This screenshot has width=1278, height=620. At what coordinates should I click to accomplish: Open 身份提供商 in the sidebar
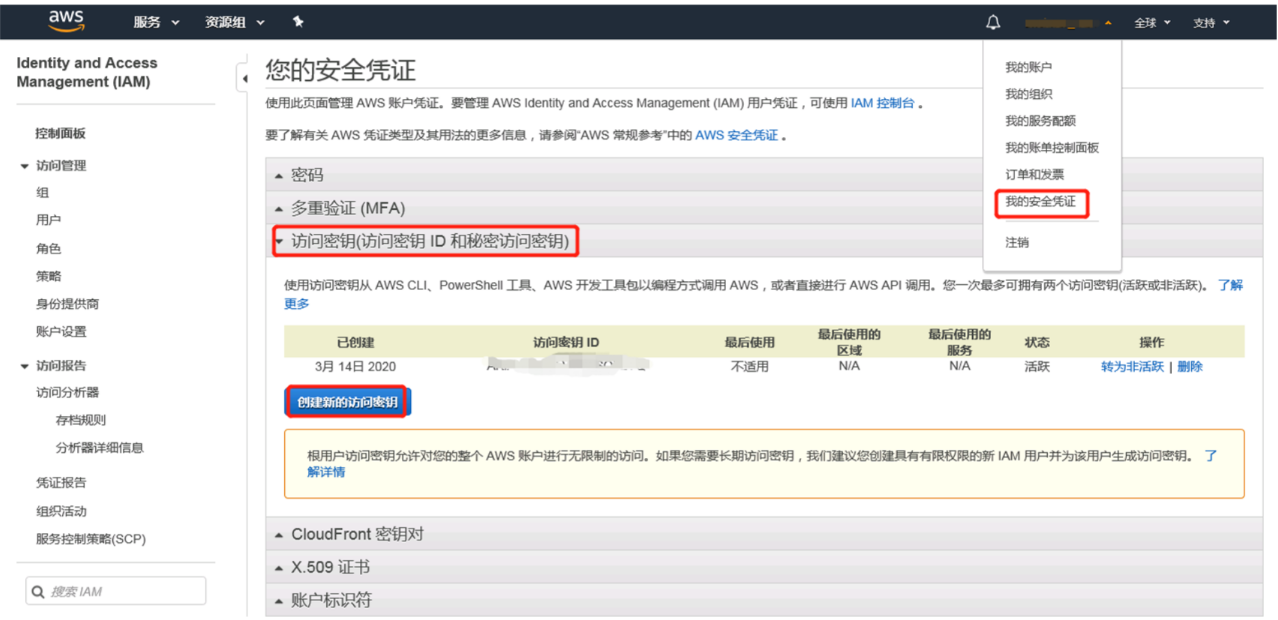click(67, 304)
